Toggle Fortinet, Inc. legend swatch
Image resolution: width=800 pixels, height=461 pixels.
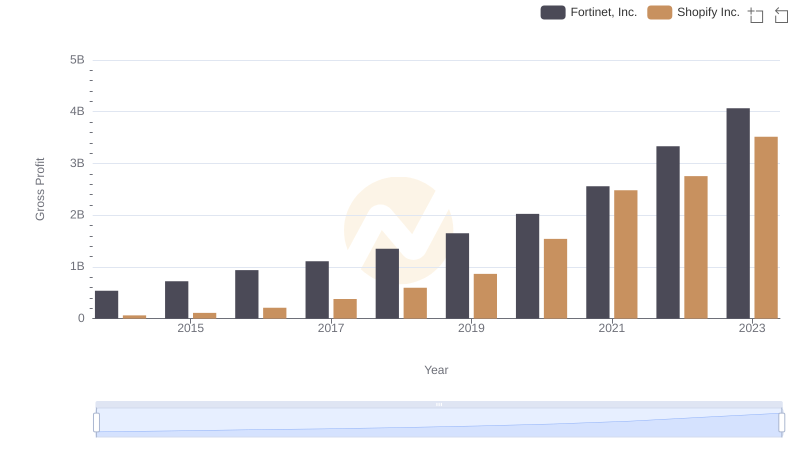pyautogui.click(x=553, y=13)
